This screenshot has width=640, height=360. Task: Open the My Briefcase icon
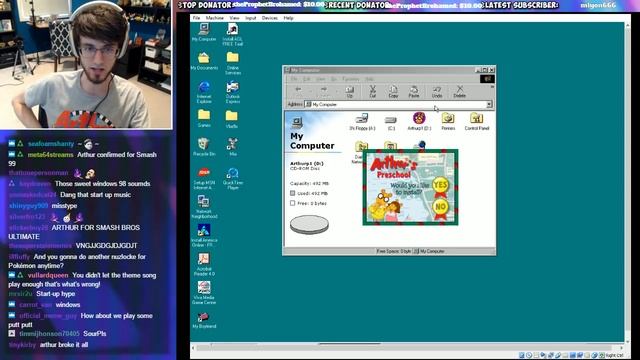pos(204,320)
